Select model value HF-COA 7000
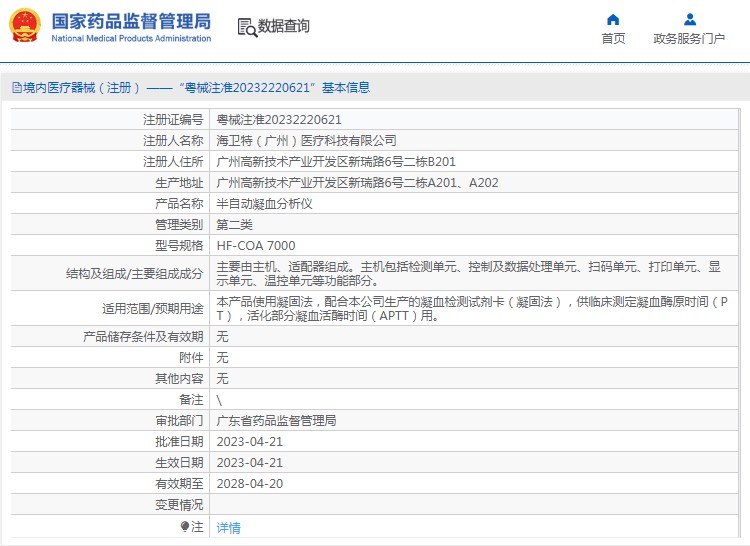The image size is (750, 546). pos(256,246)
